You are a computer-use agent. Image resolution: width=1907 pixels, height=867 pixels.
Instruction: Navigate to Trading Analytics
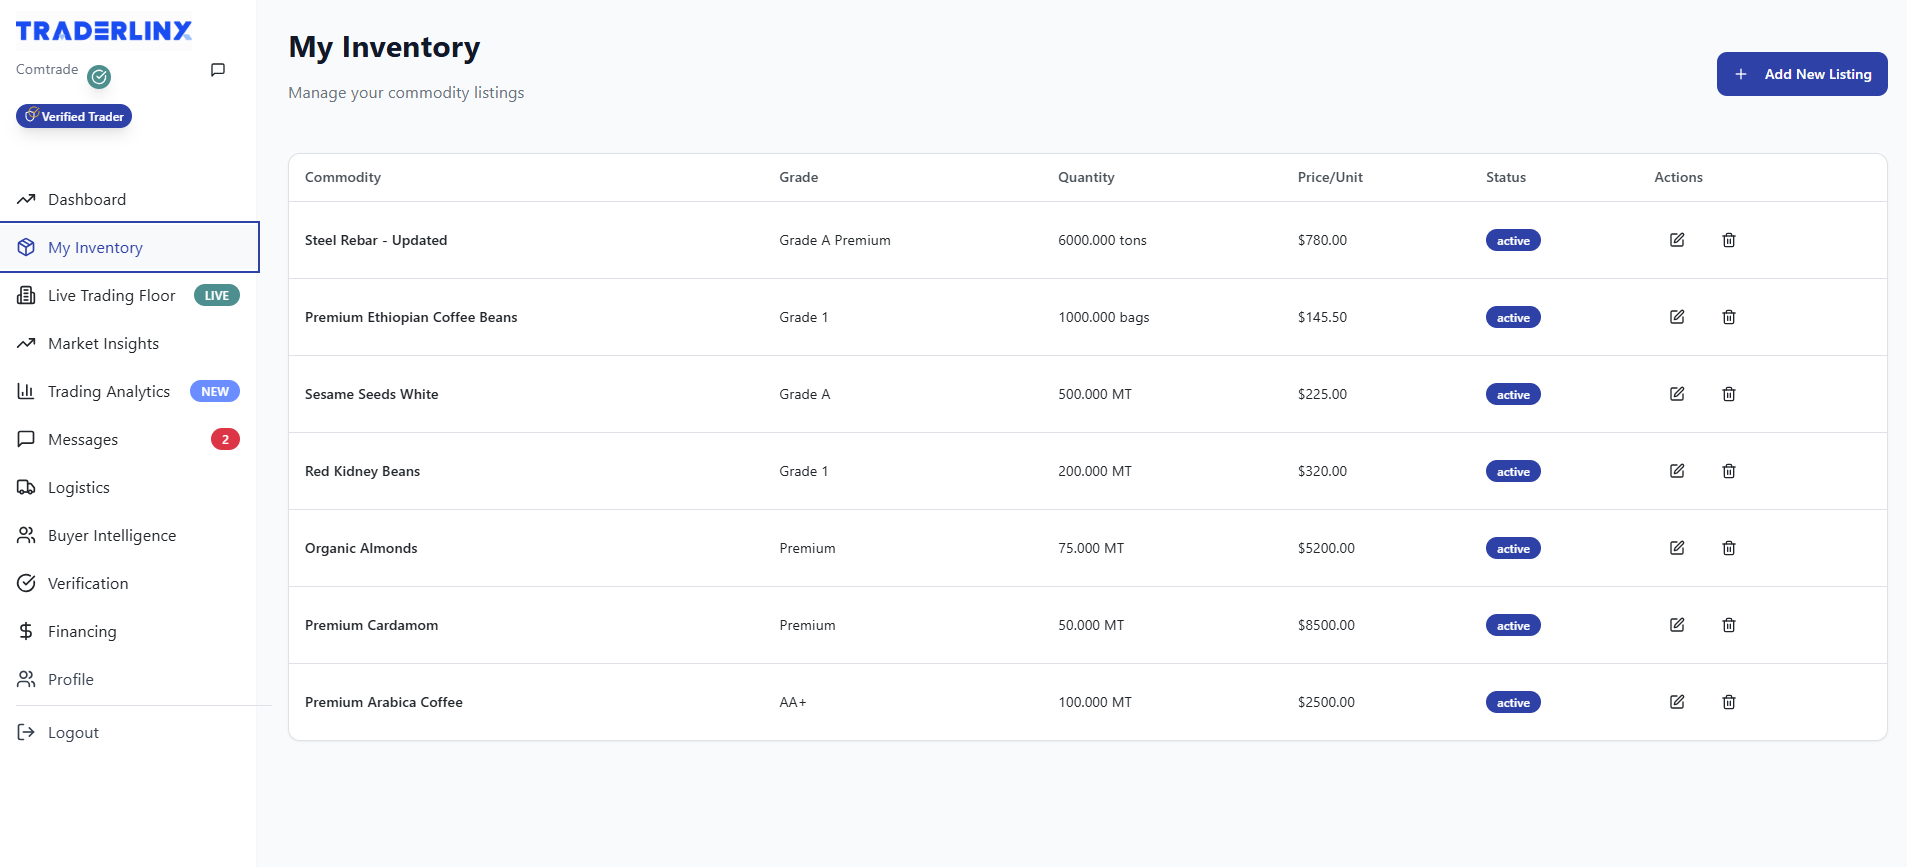[x=109, y=392]
